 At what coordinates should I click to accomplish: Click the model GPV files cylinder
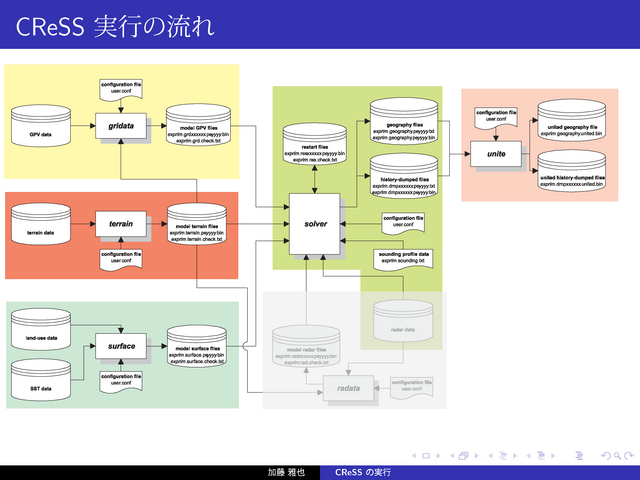[198, 125]
